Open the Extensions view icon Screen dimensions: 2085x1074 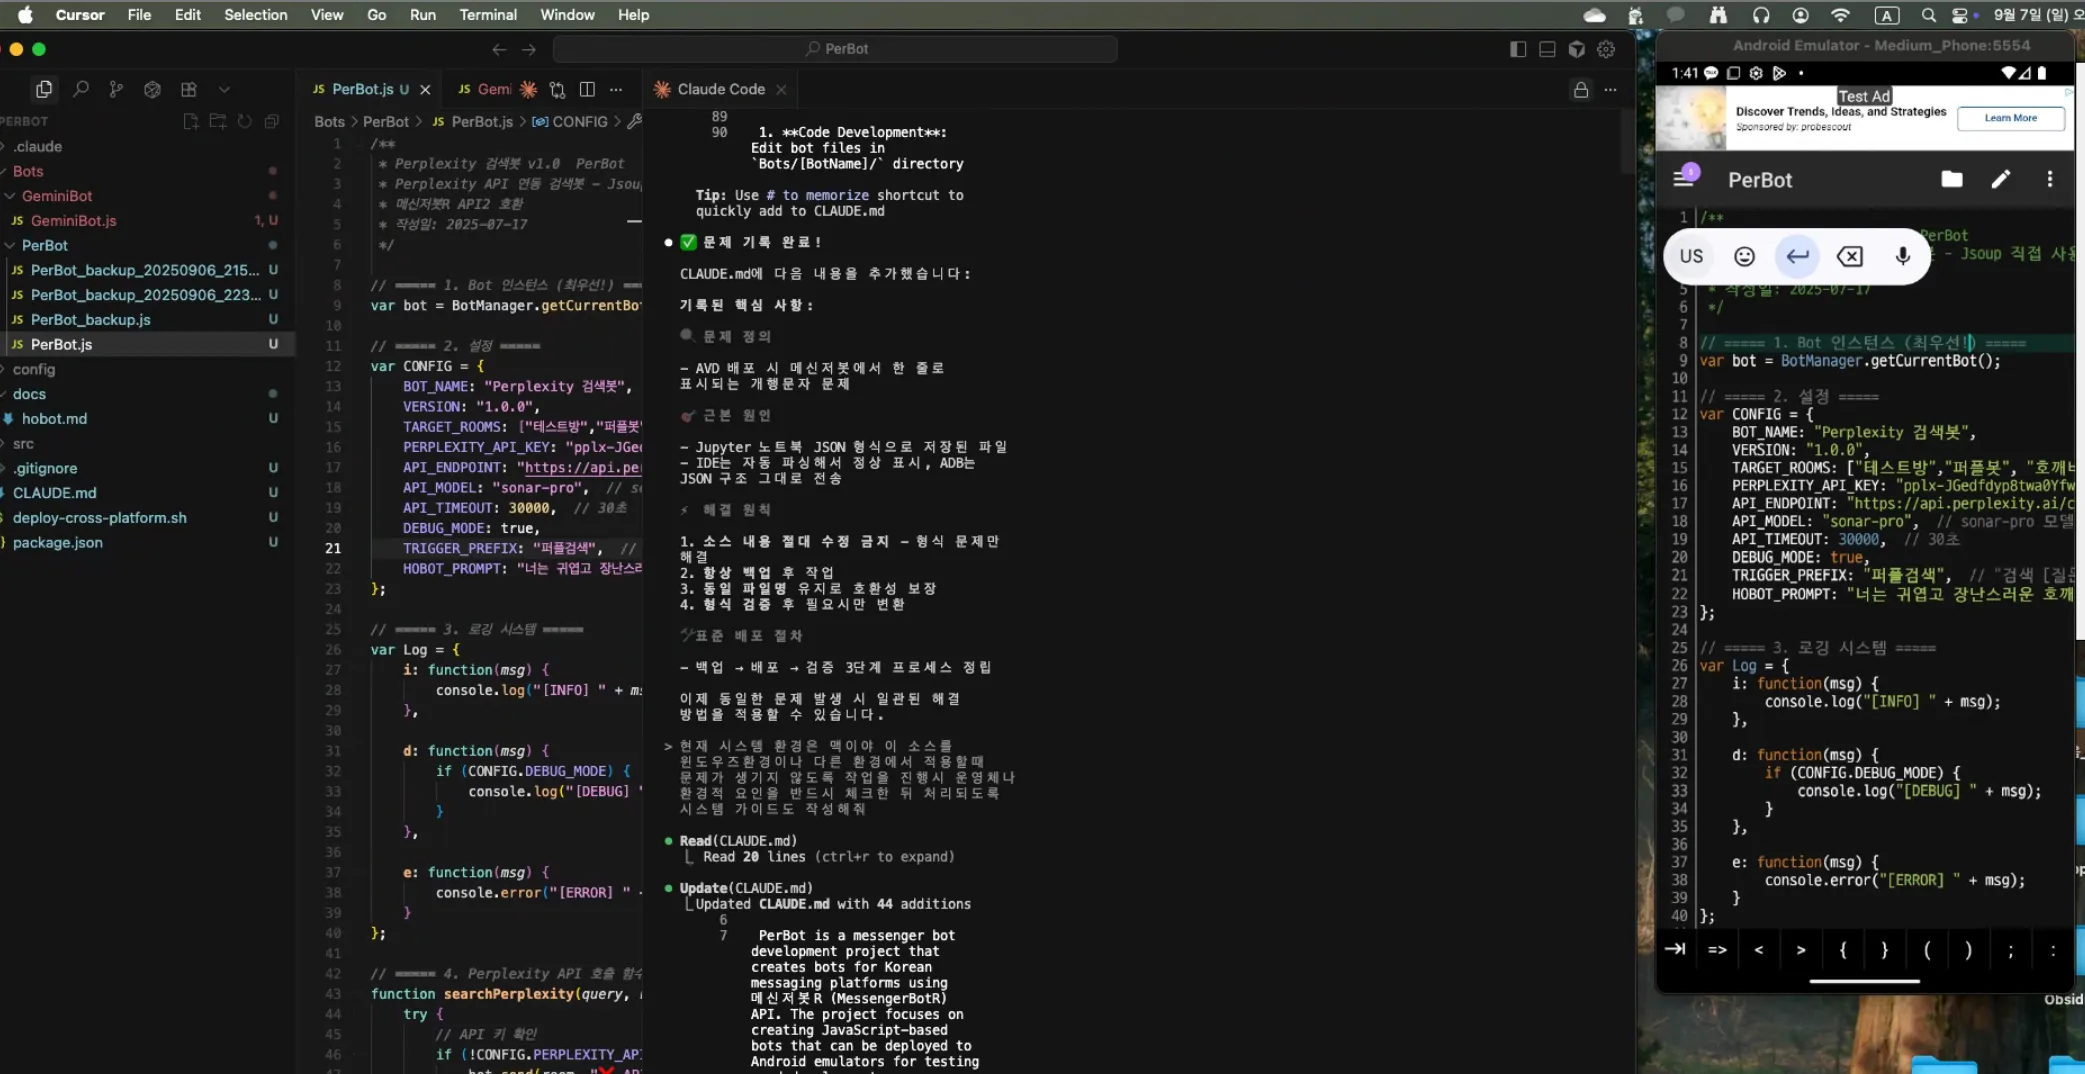[188, 89]
